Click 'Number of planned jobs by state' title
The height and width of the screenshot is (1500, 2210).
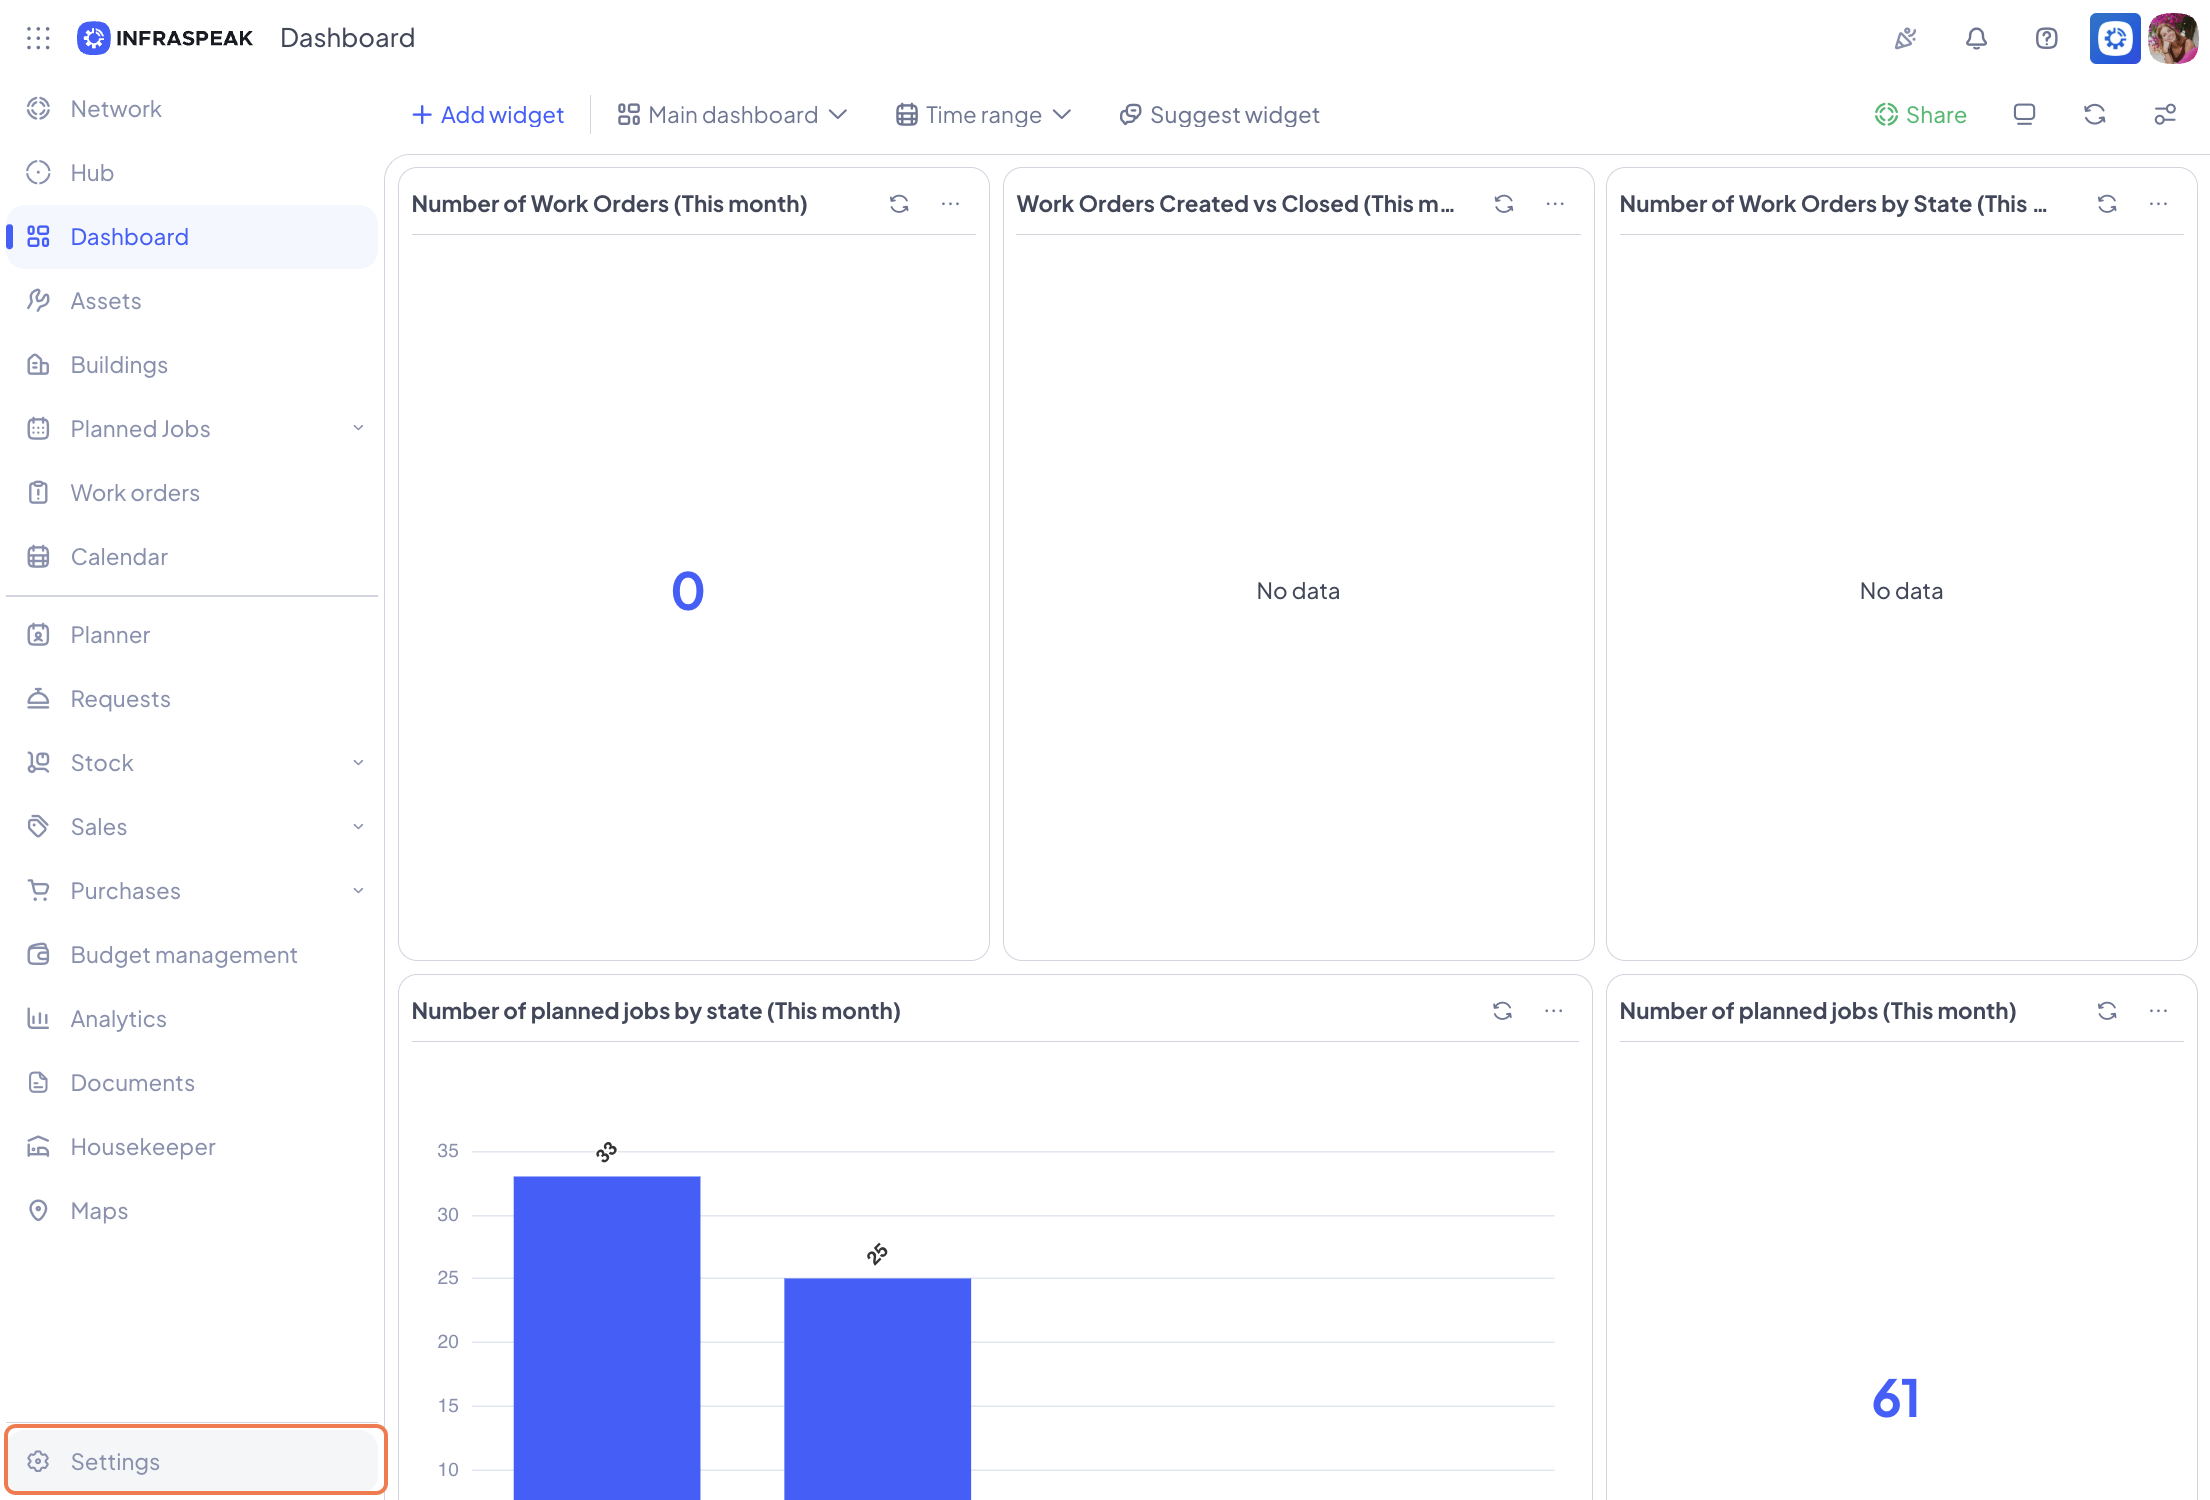click(x=656, y=1011)
